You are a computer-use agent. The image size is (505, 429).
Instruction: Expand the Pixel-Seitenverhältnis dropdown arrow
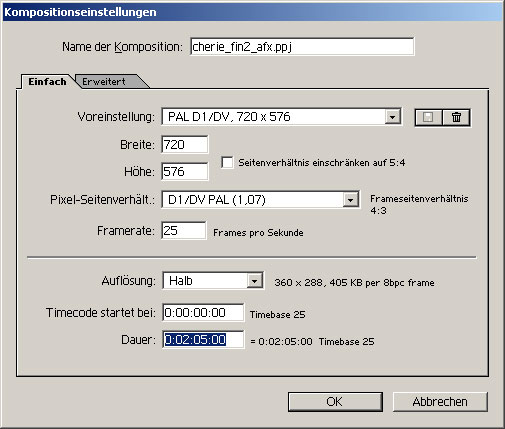[x=350, y=200]
